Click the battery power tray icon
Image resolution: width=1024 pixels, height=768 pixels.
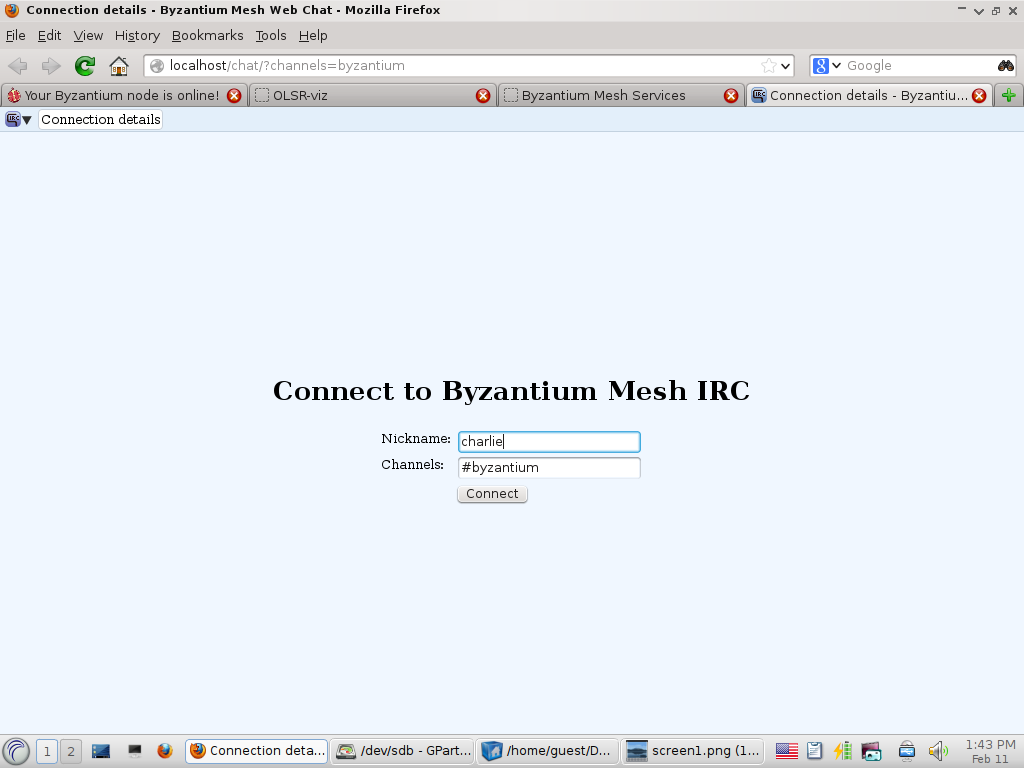[x=842, y=751]
